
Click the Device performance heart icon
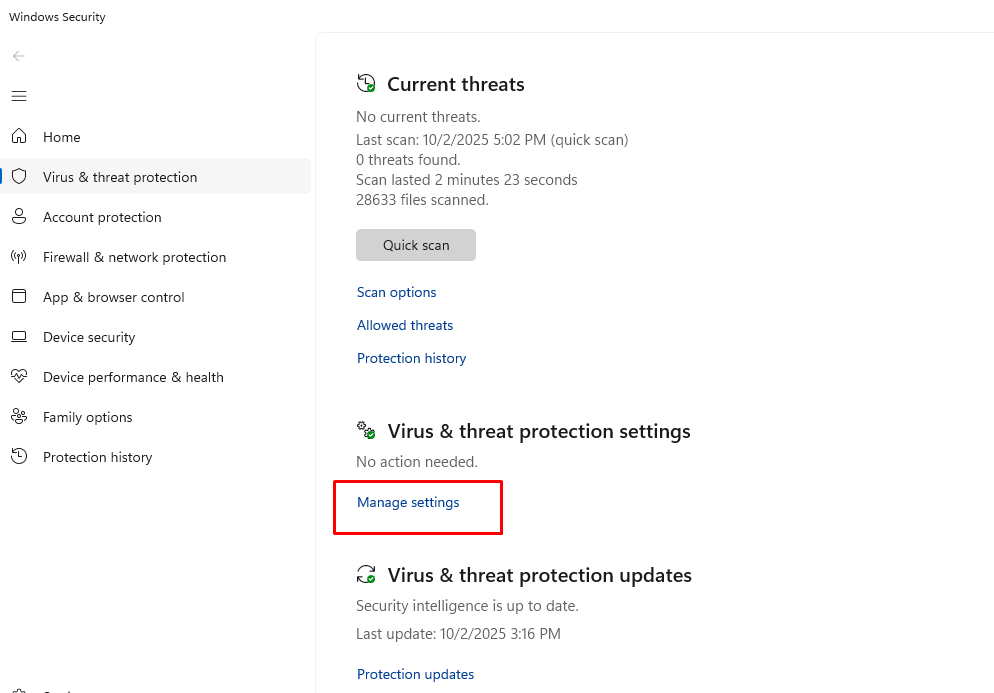19,377
